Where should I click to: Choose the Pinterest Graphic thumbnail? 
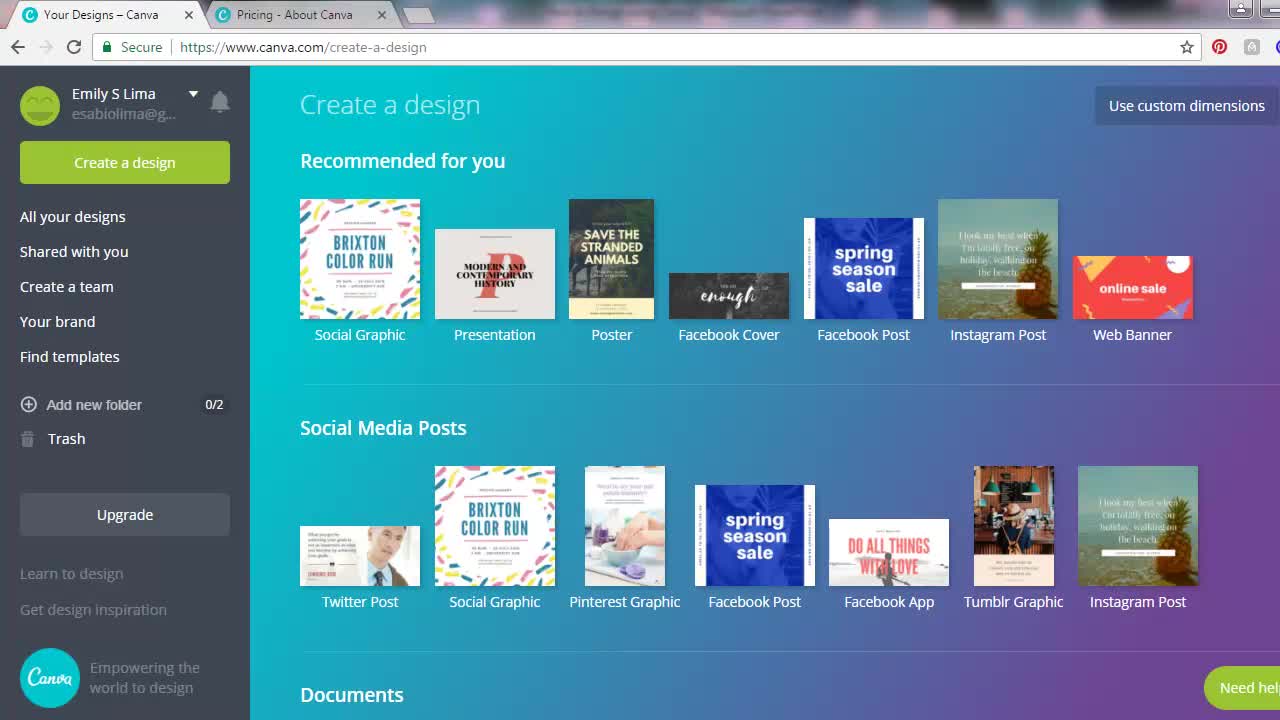(x=625, y=526)
